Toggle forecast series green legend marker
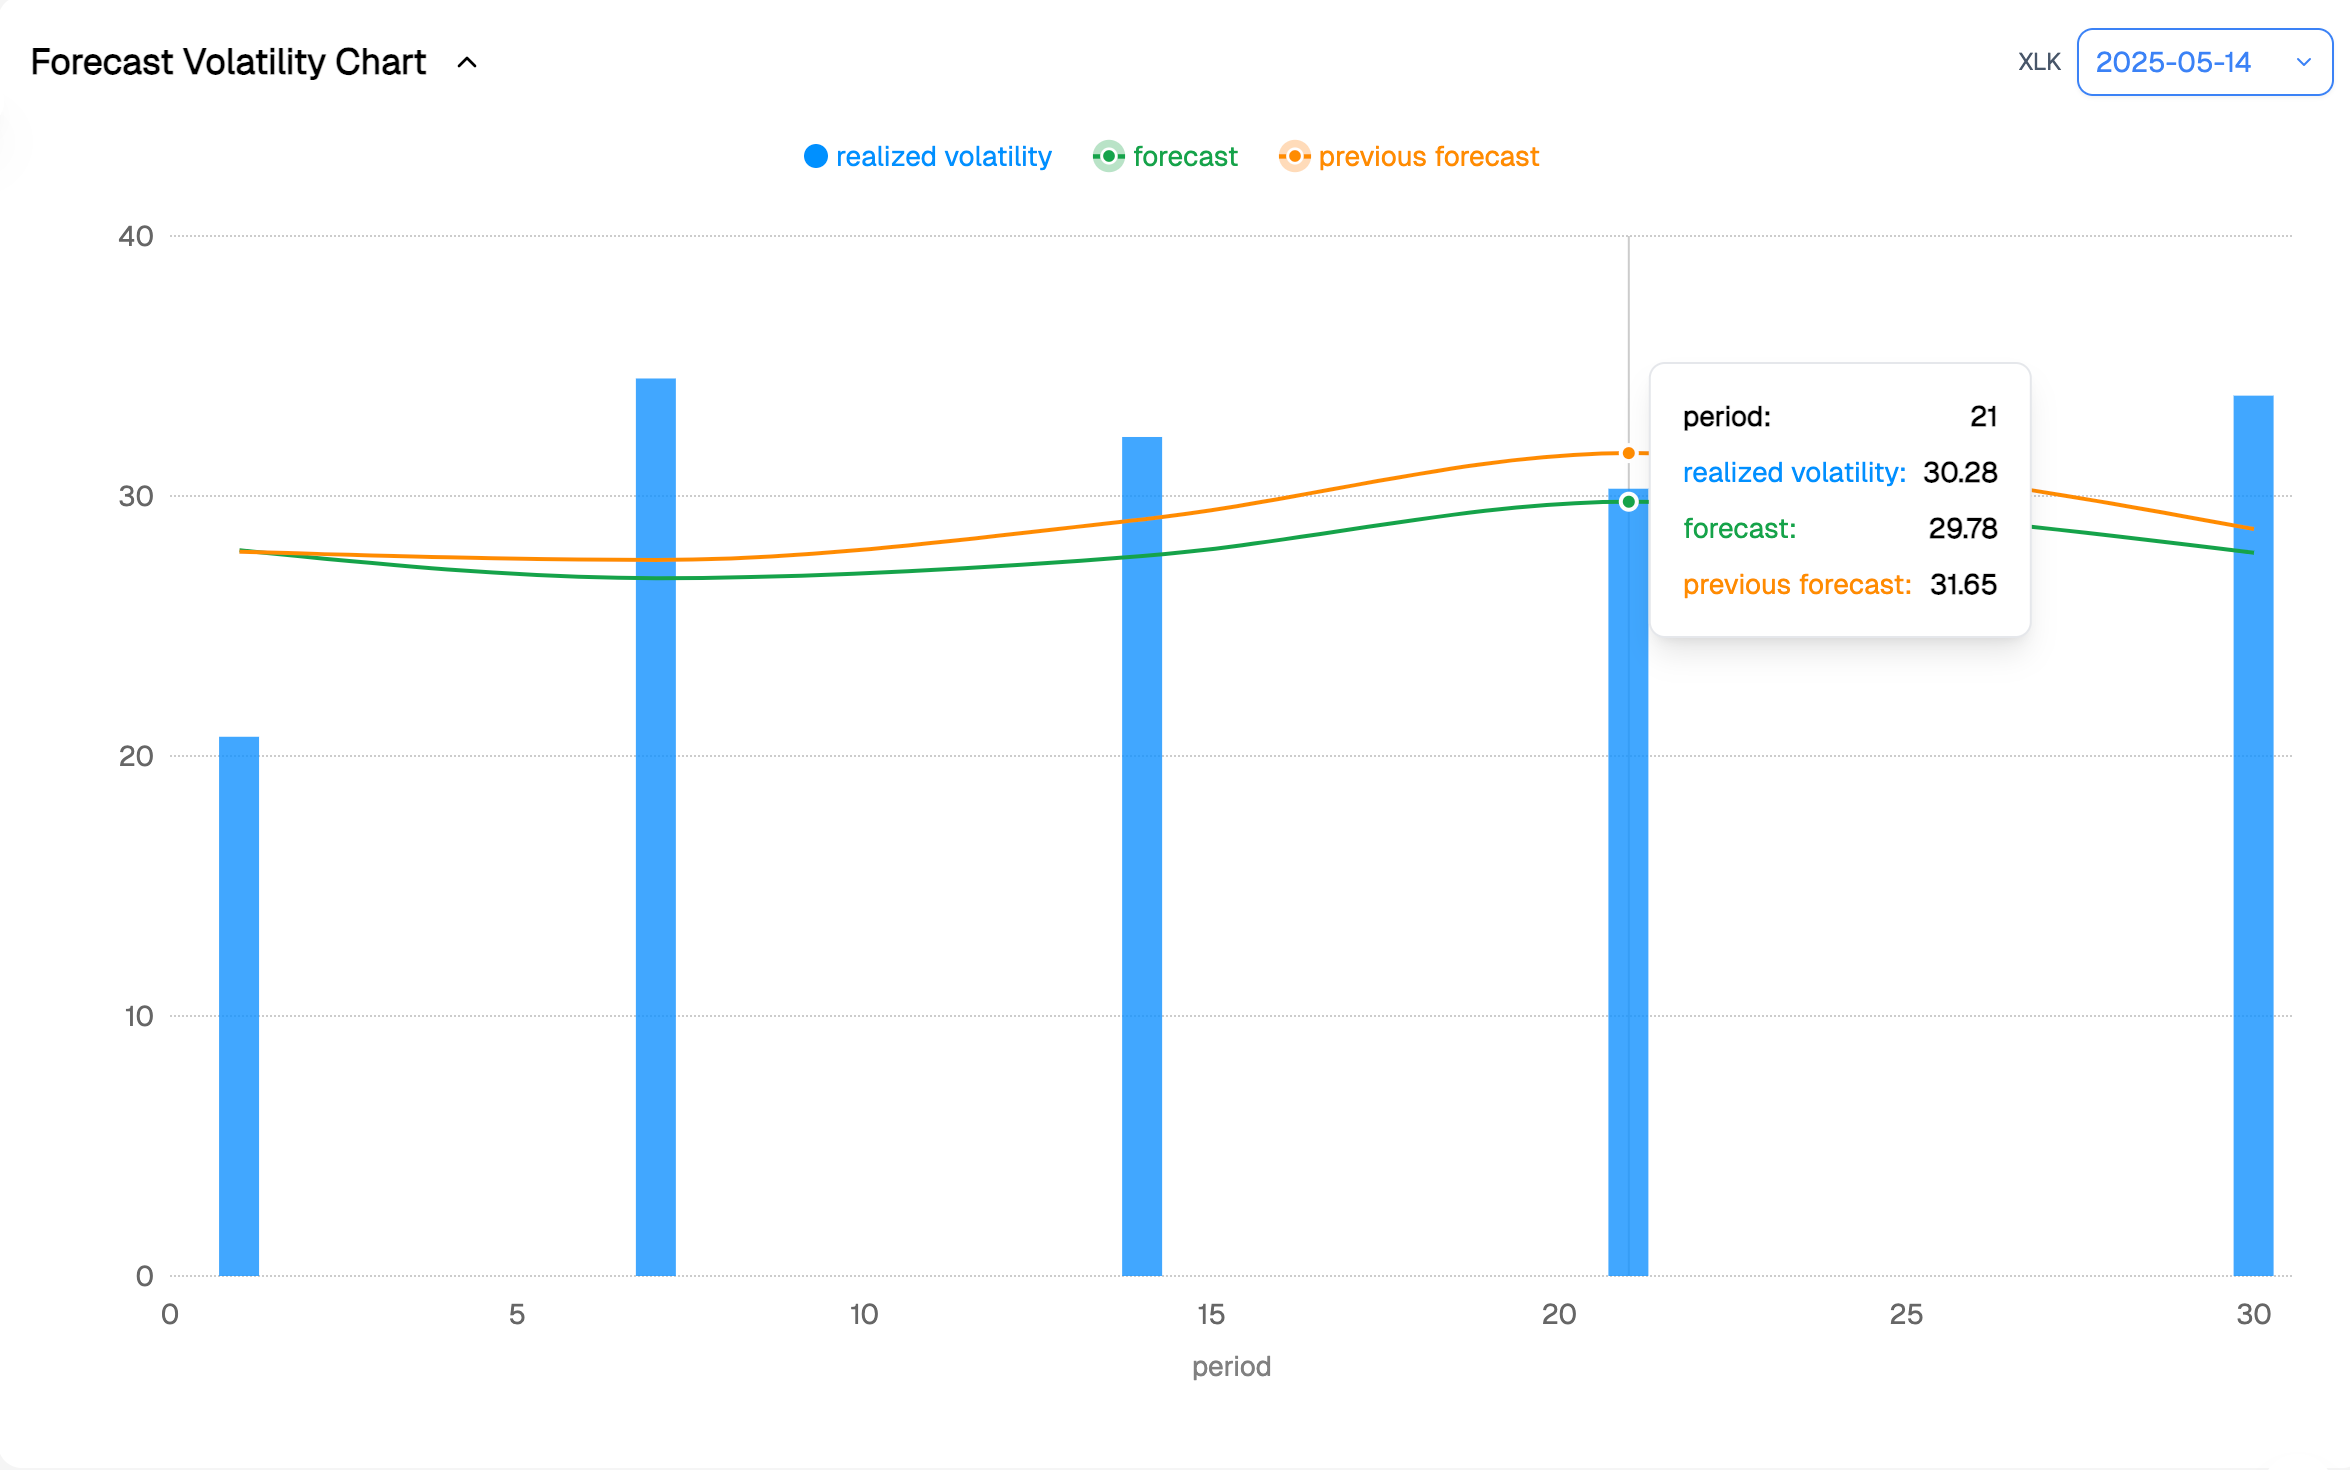The image size is (2350, 1470). [x=1108, y=157]
